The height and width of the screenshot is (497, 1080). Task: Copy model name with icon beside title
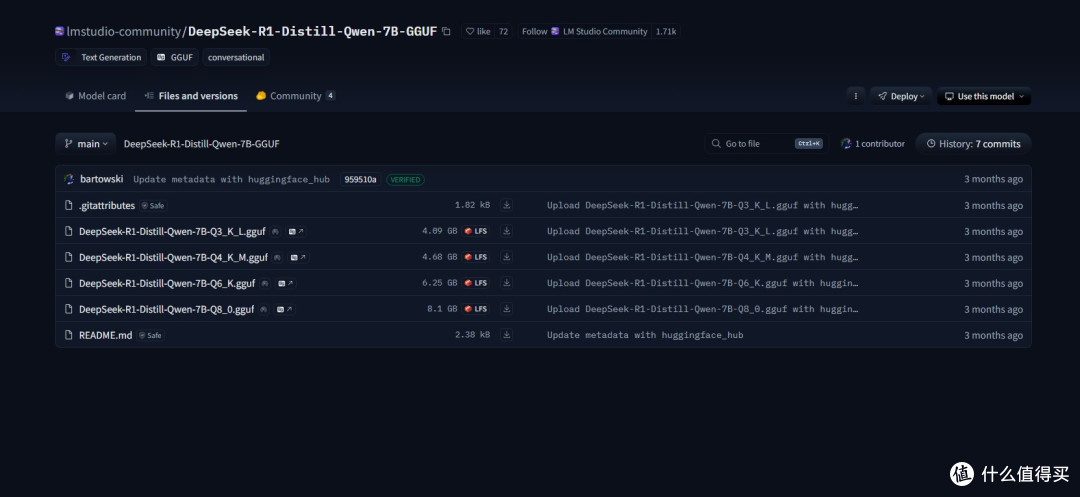[x=446, y=32]
